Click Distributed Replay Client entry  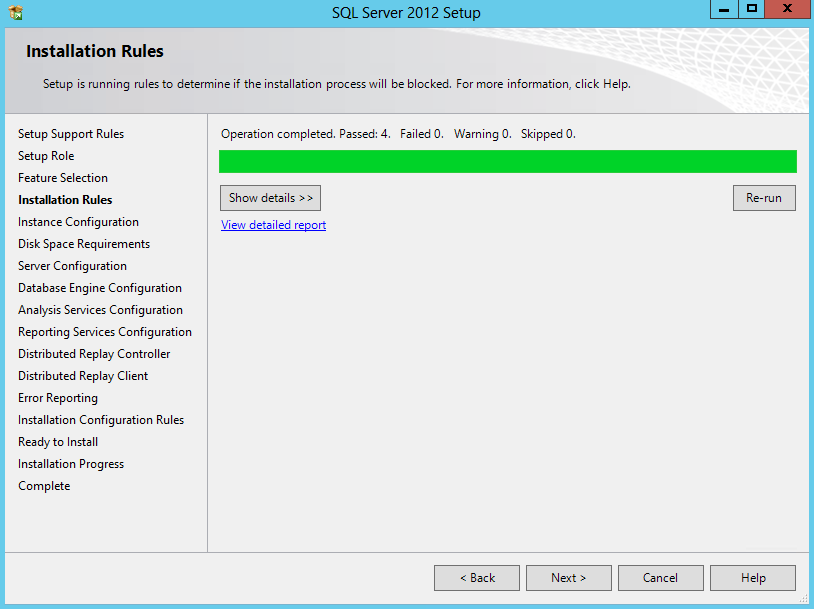(83, 376)
